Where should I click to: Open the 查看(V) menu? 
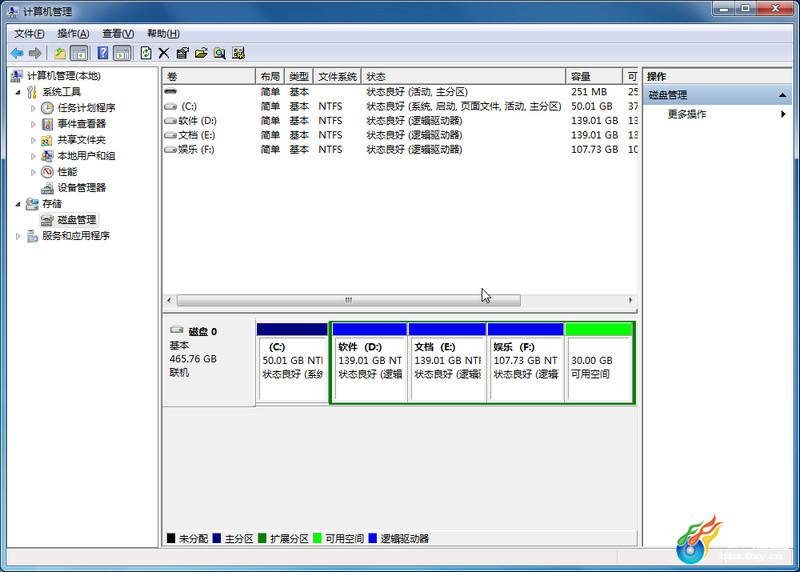[x=118, y=34]
